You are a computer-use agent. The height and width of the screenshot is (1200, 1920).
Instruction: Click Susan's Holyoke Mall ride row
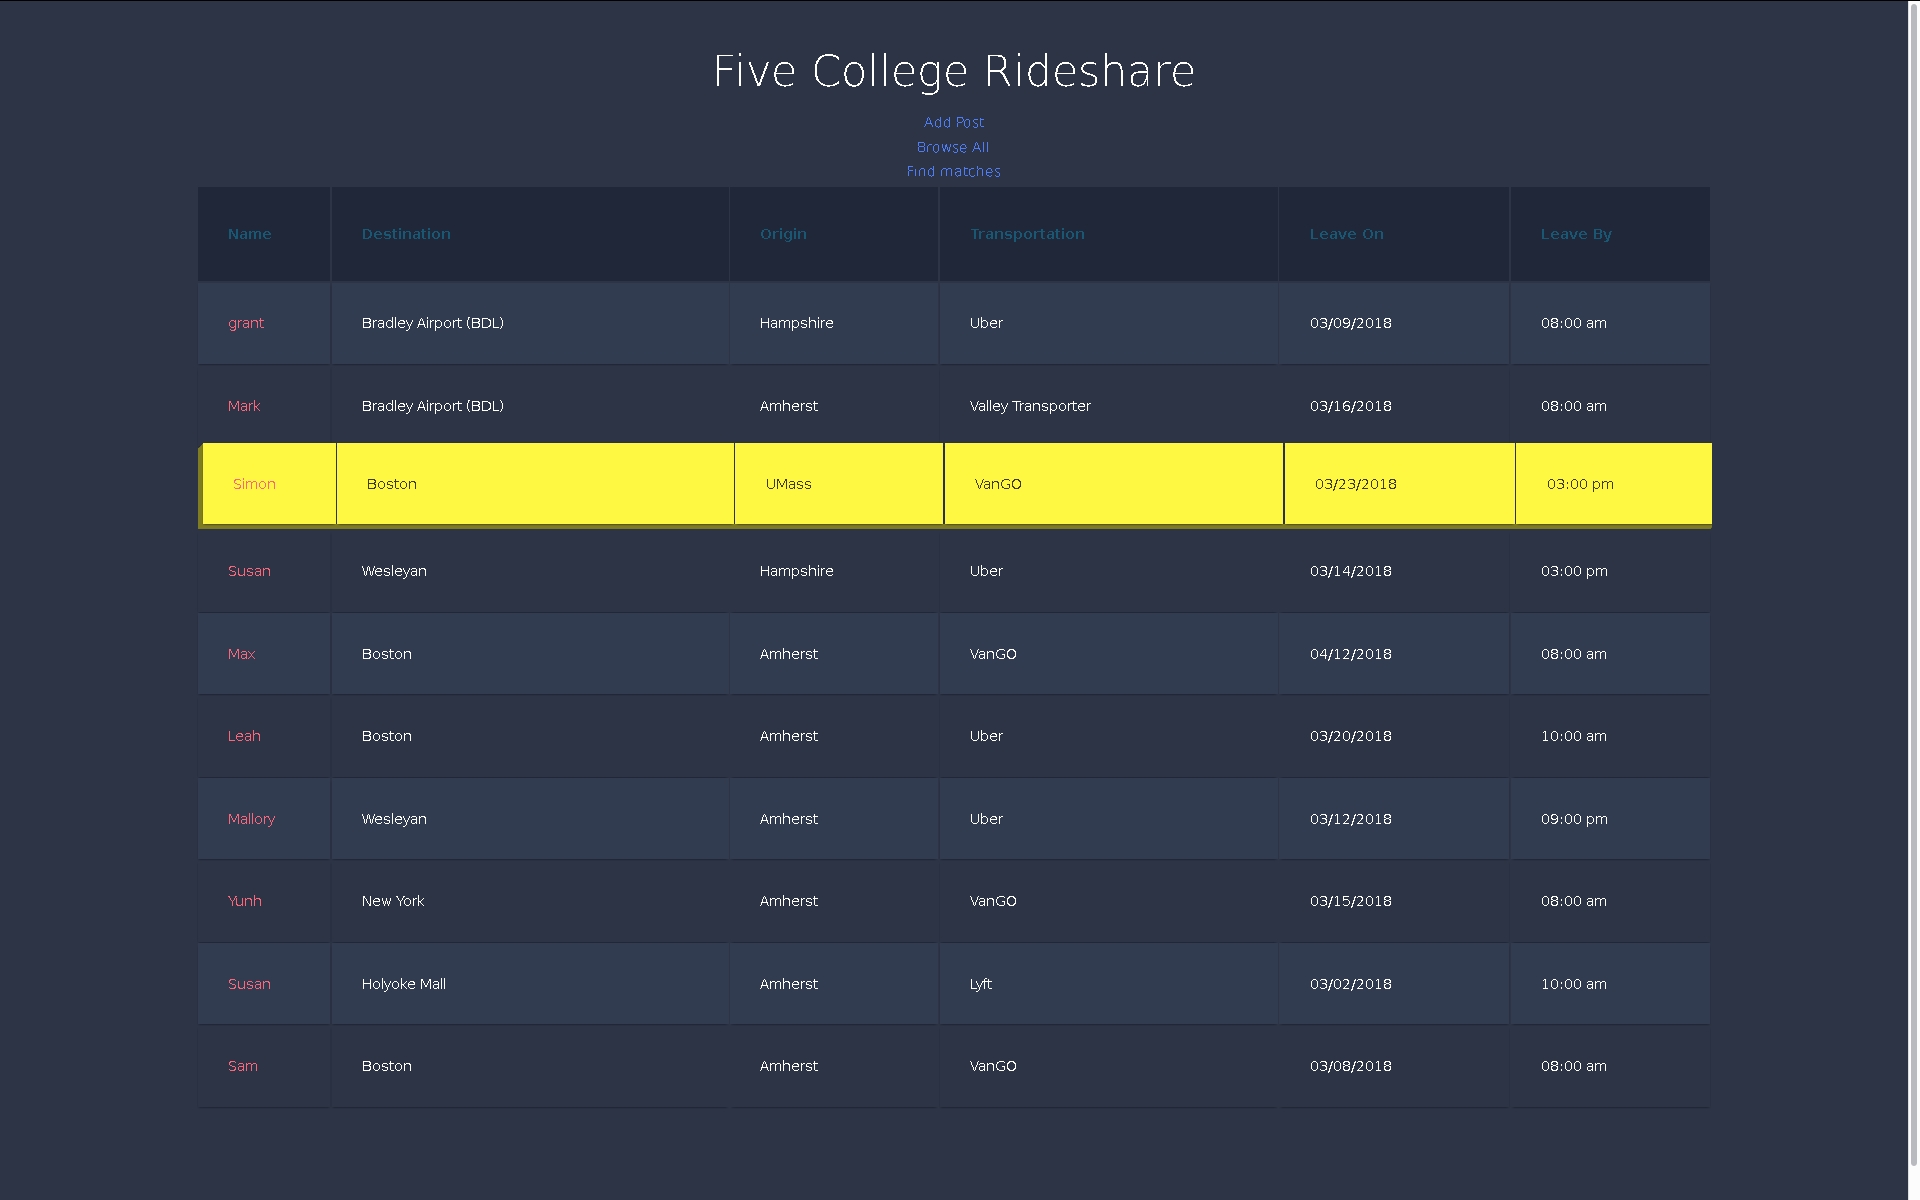click(900, 984)
